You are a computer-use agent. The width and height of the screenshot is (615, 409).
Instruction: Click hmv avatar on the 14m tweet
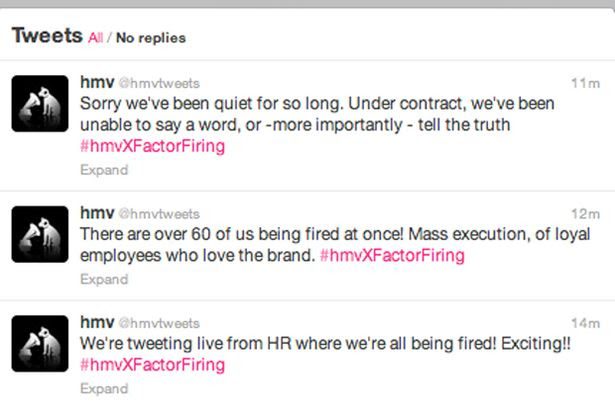pos(40,344)
